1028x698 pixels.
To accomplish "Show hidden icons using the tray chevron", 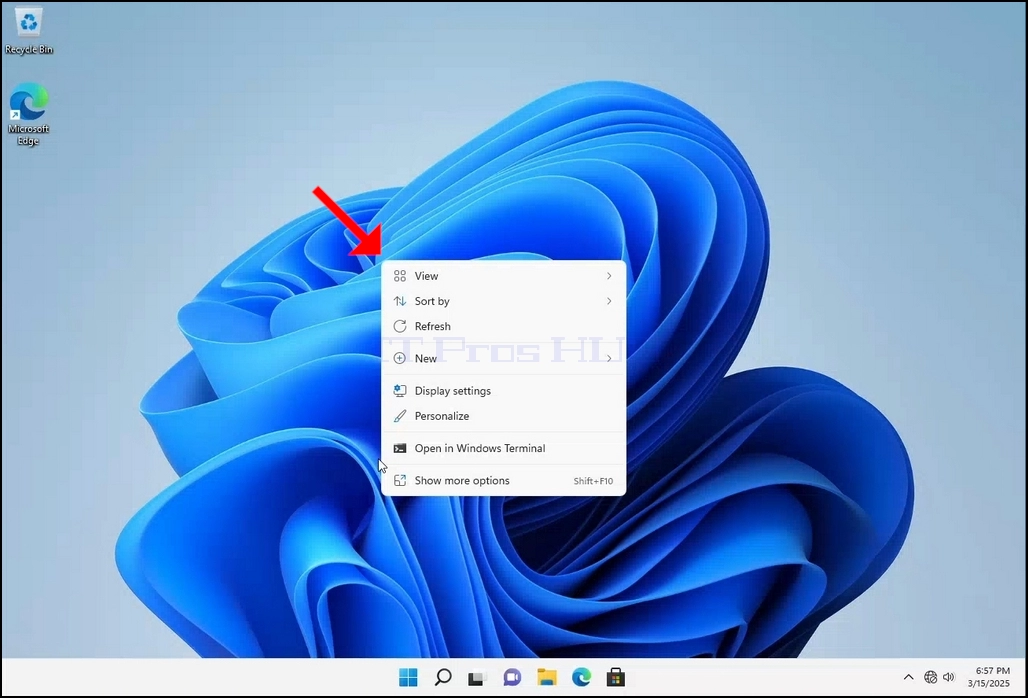I will (908, 677).
